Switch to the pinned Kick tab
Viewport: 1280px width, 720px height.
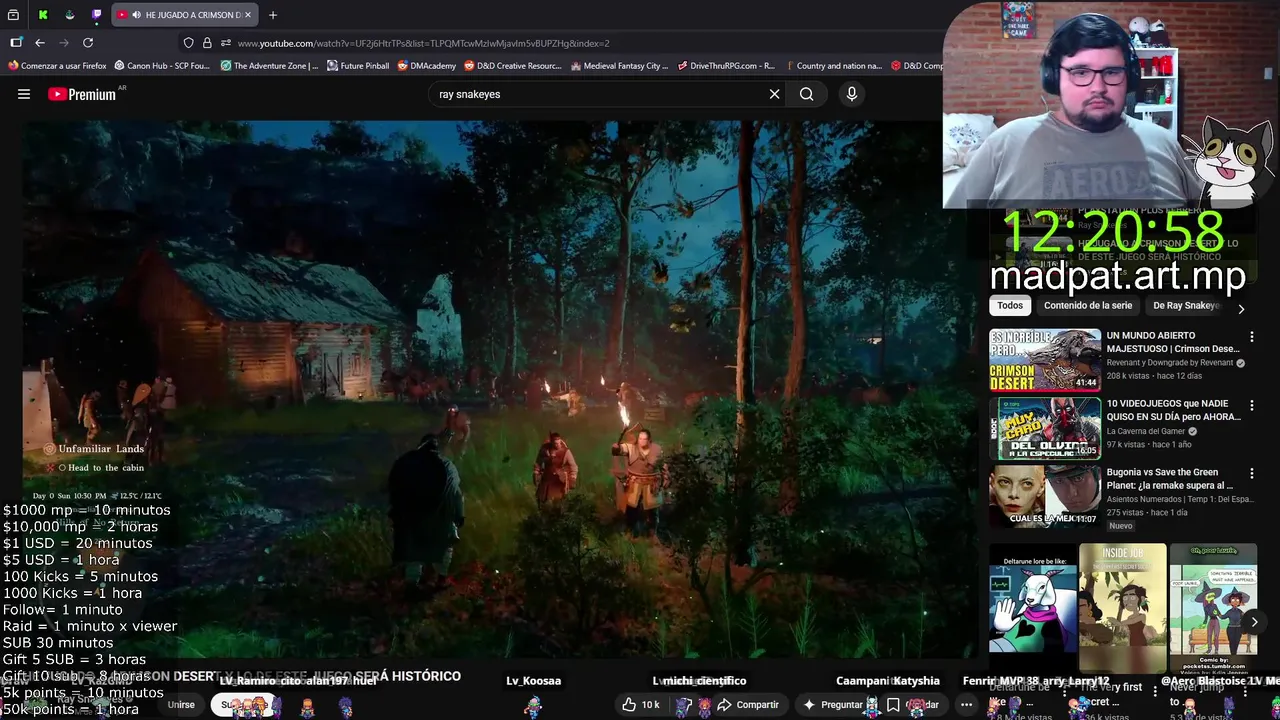43,15
